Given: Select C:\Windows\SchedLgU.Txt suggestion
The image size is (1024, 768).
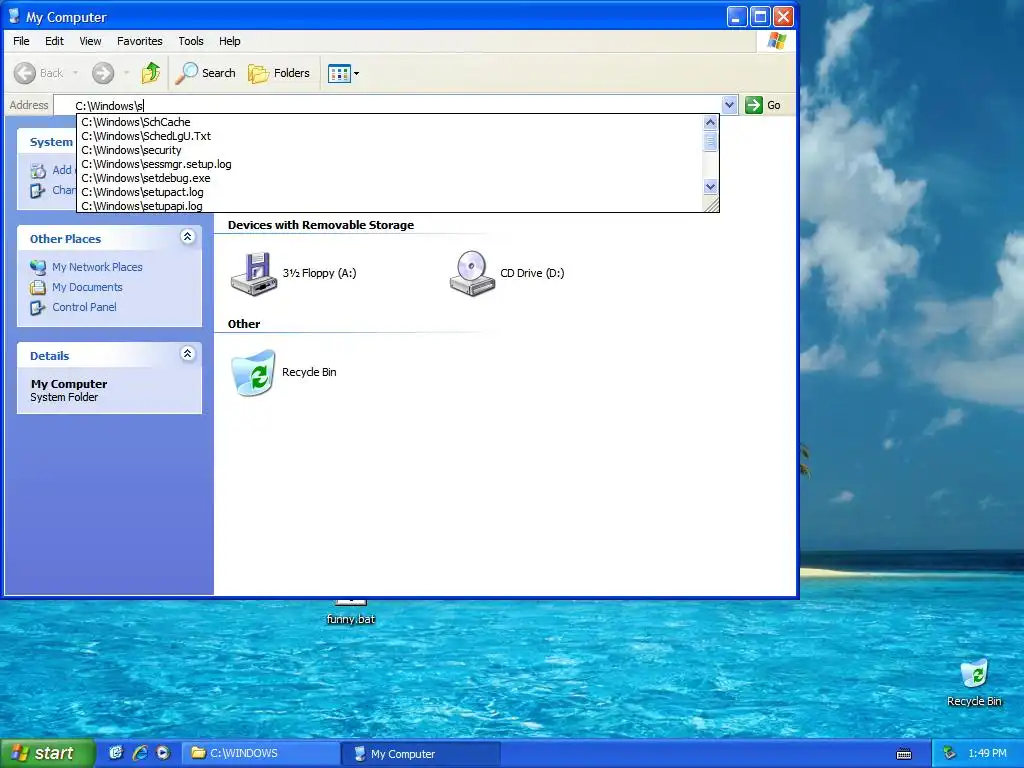Looking at the screenshot, I should coord(390,136).
